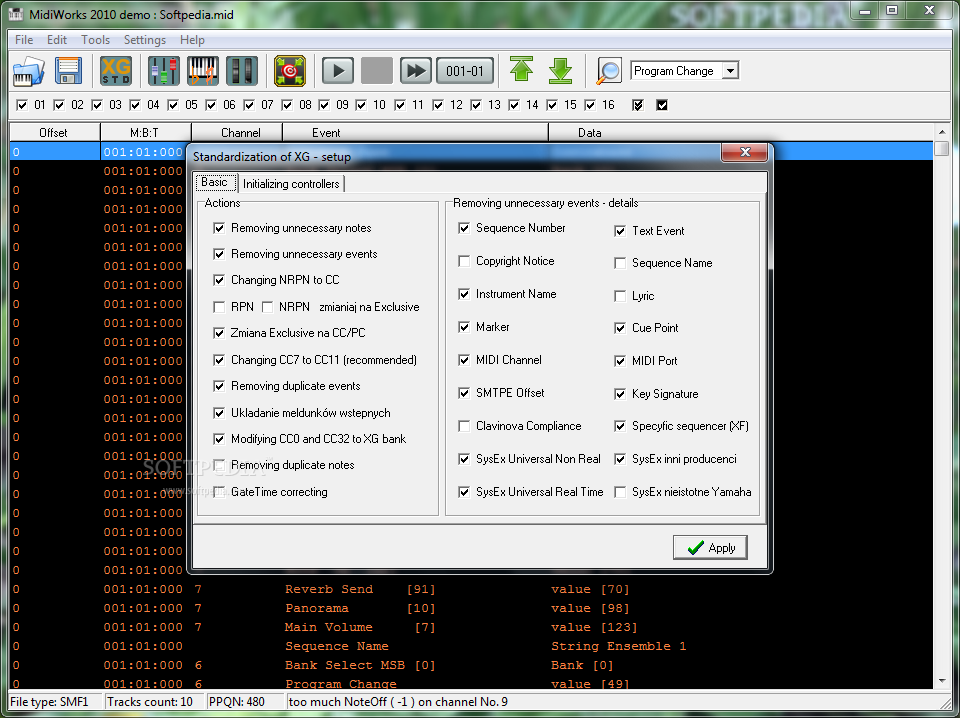This screenshot has height=718, width=960.
Task: Enable the NRPN zmianiaj na Exclusive checkbox
Action: (268, 307)
